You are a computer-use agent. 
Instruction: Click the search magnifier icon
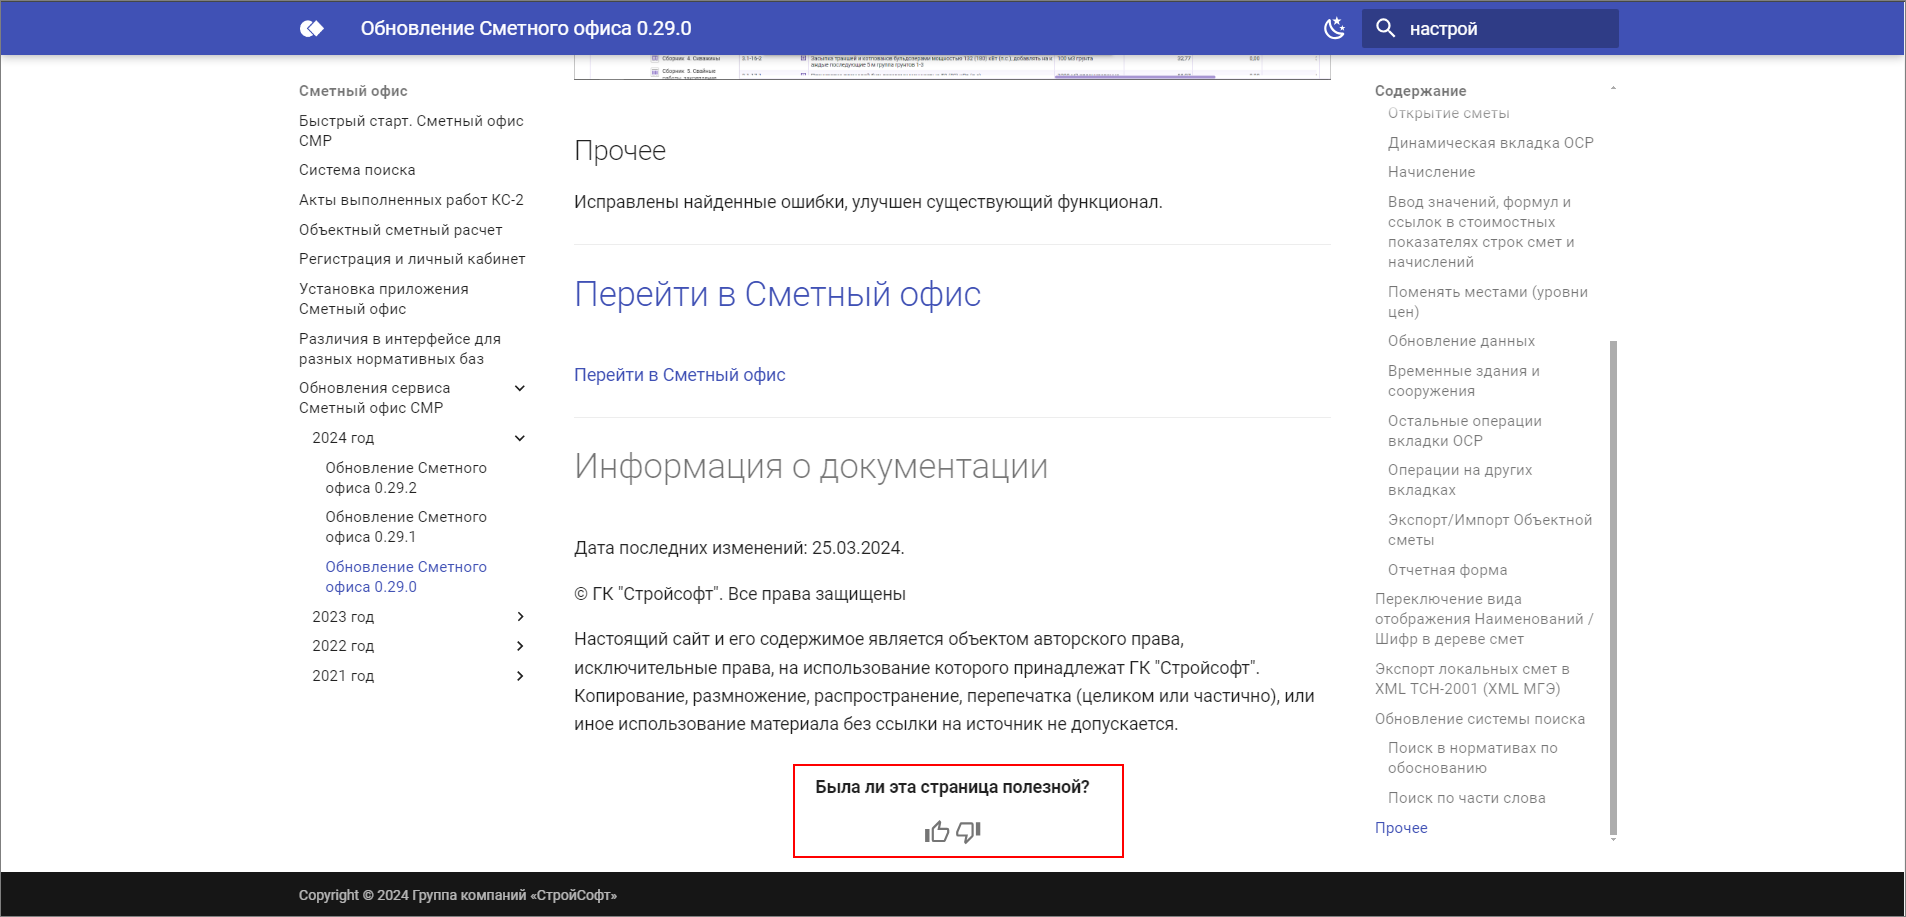pyautogui.click(x=1385, y=29)
